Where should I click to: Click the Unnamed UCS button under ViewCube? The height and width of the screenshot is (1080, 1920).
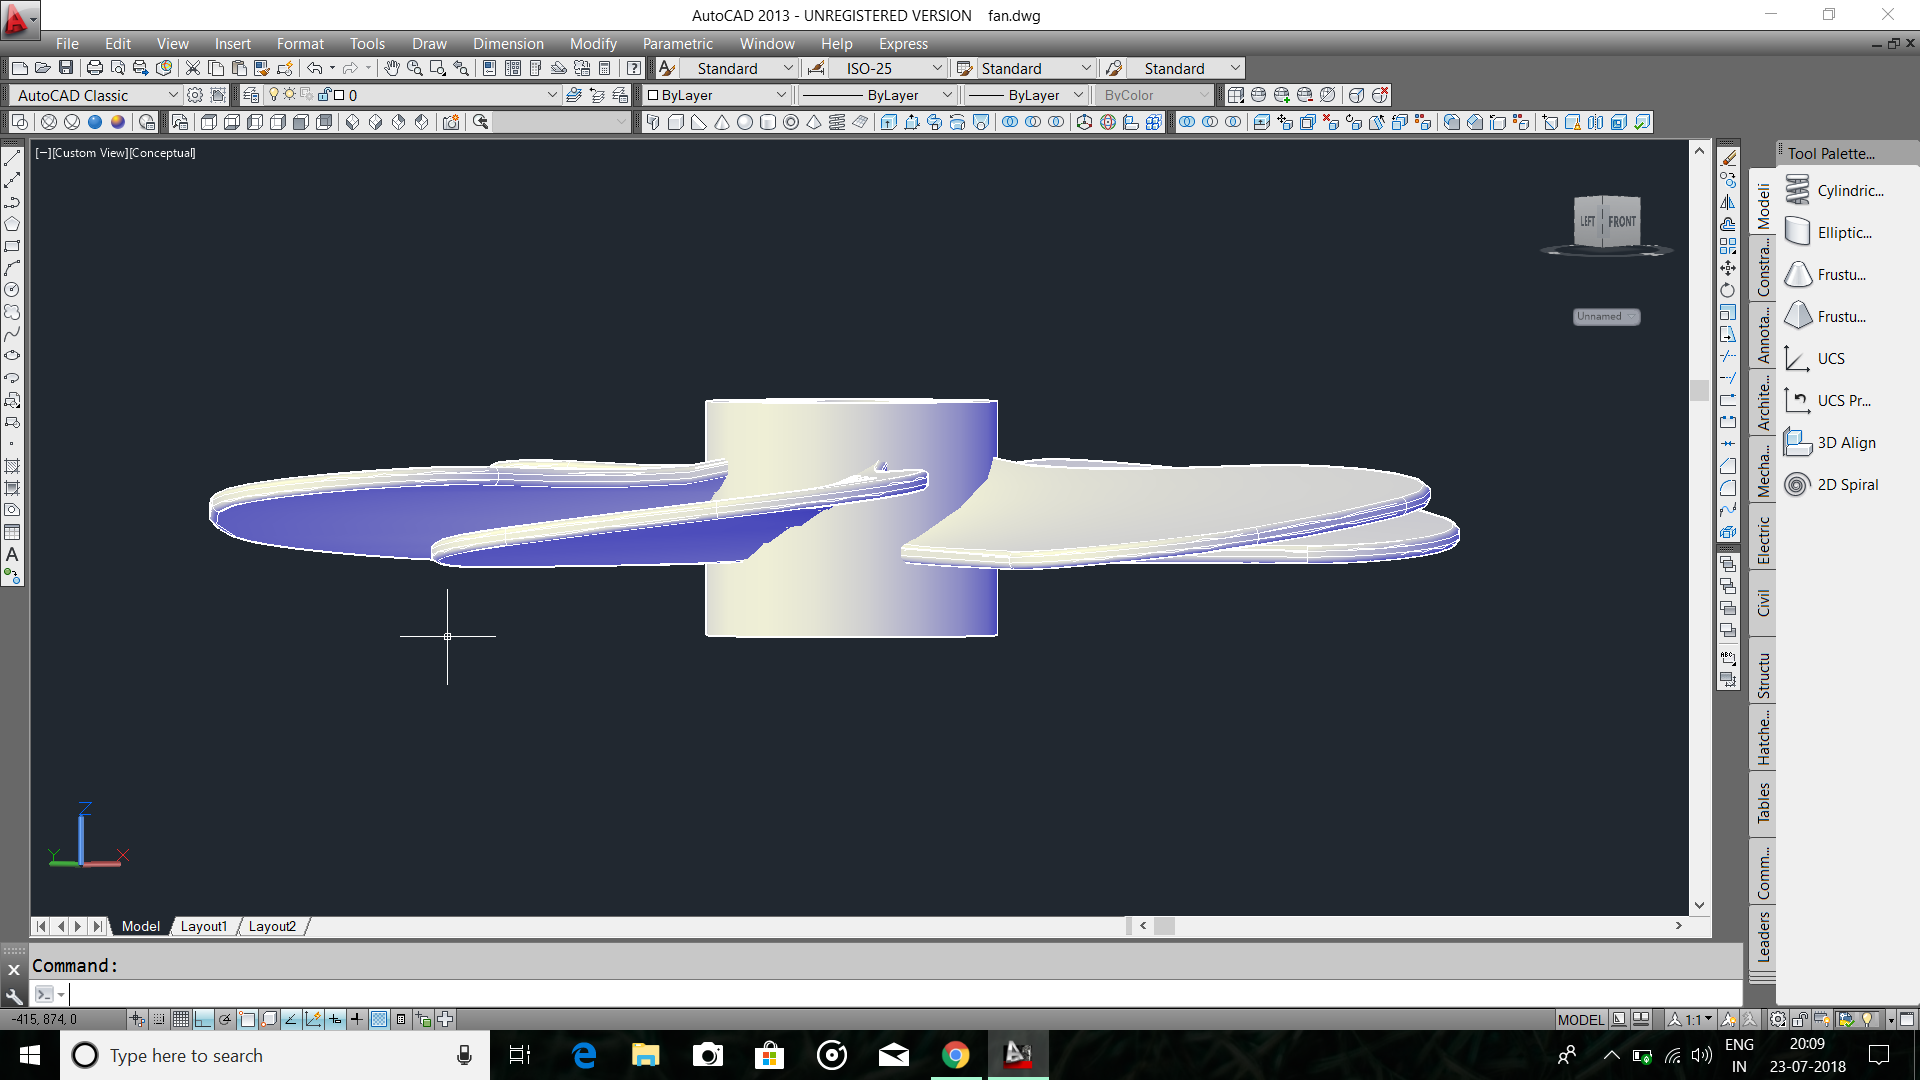pos(1605,316)
